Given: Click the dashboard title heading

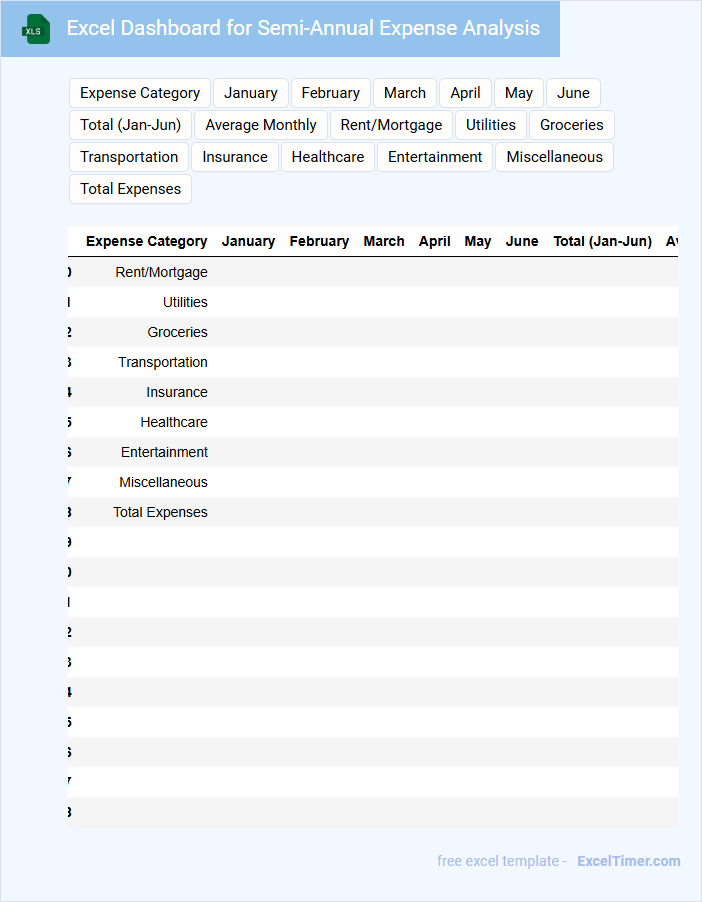Looking at the screenshot, I should tap(303, 28).
